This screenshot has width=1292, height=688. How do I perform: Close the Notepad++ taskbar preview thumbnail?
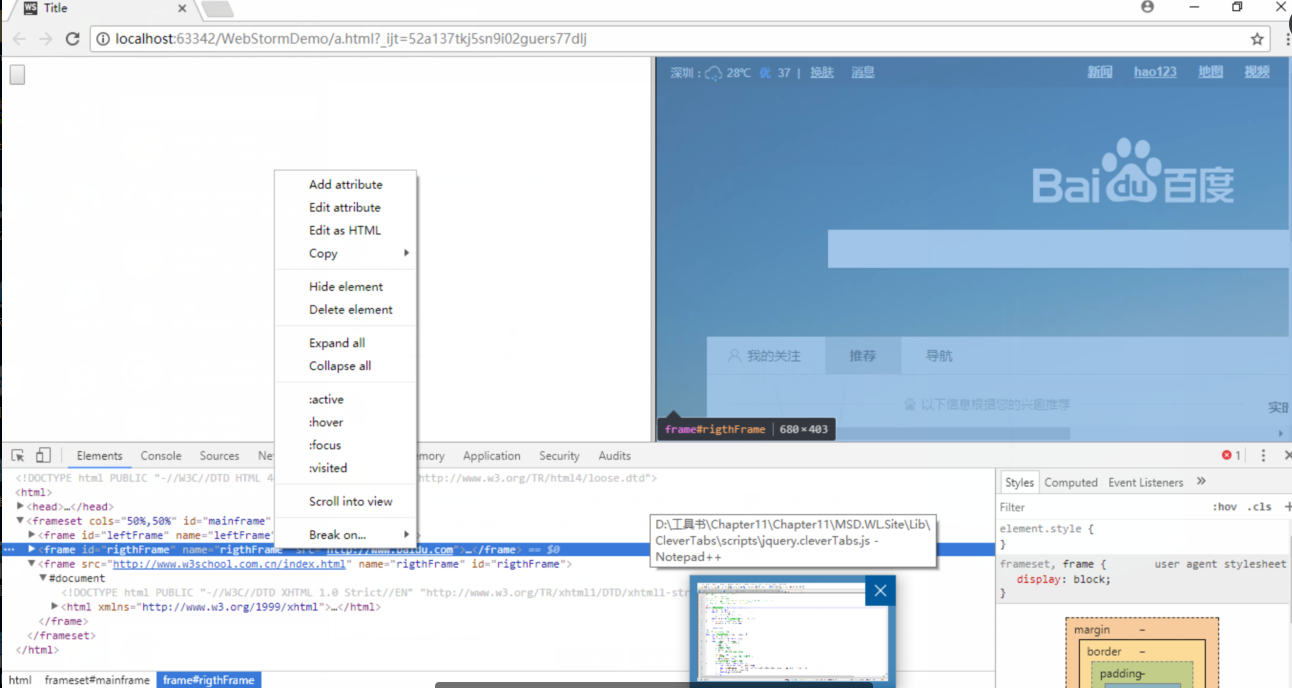tap(880, 591)
